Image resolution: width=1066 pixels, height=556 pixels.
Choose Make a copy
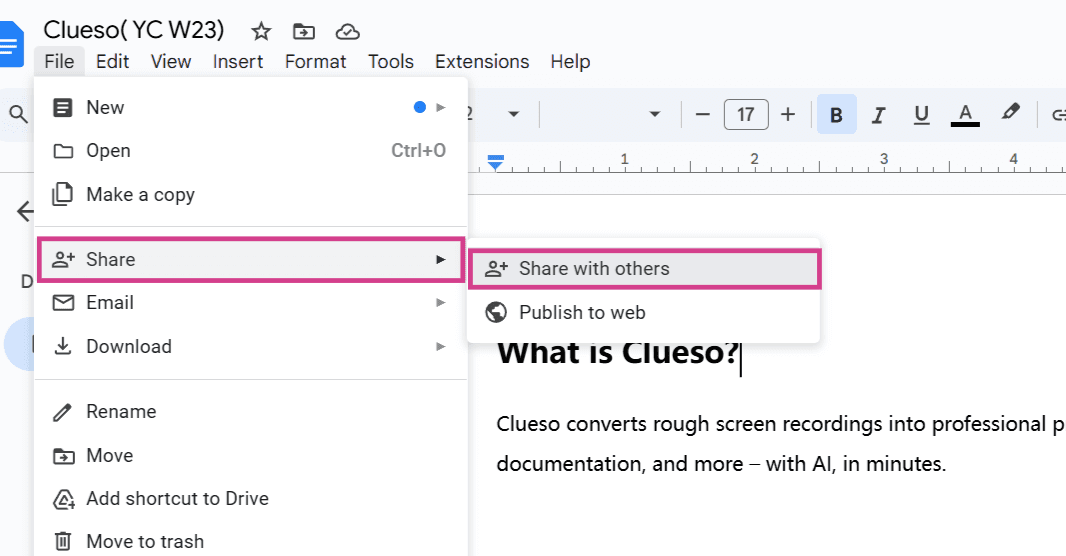tap(251, 194)
